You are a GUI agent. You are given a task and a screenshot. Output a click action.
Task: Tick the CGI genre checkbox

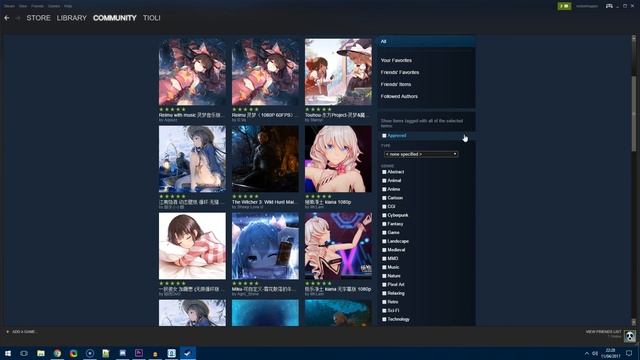point(384,207)
